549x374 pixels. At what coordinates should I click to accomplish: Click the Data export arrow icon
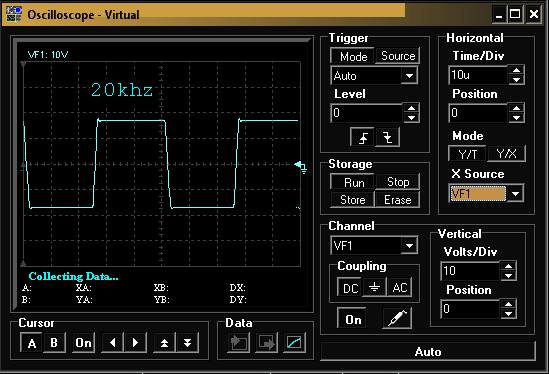click(x=266, y=342)
